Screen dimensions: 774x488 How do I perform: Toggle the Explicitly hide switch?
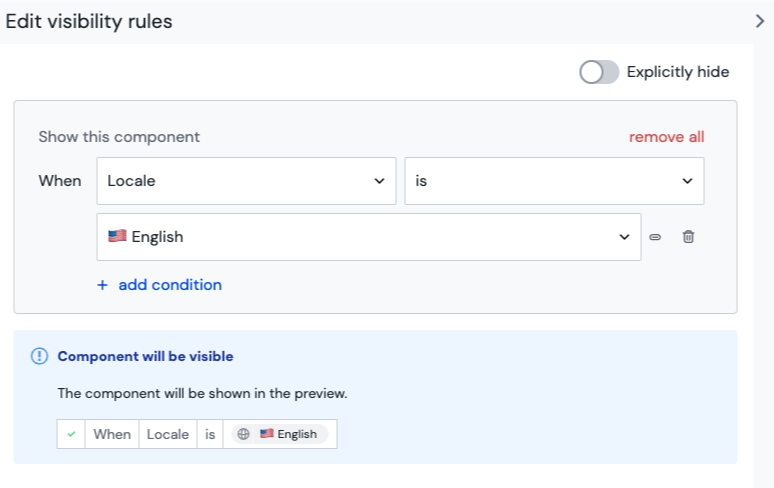[599, 72]
